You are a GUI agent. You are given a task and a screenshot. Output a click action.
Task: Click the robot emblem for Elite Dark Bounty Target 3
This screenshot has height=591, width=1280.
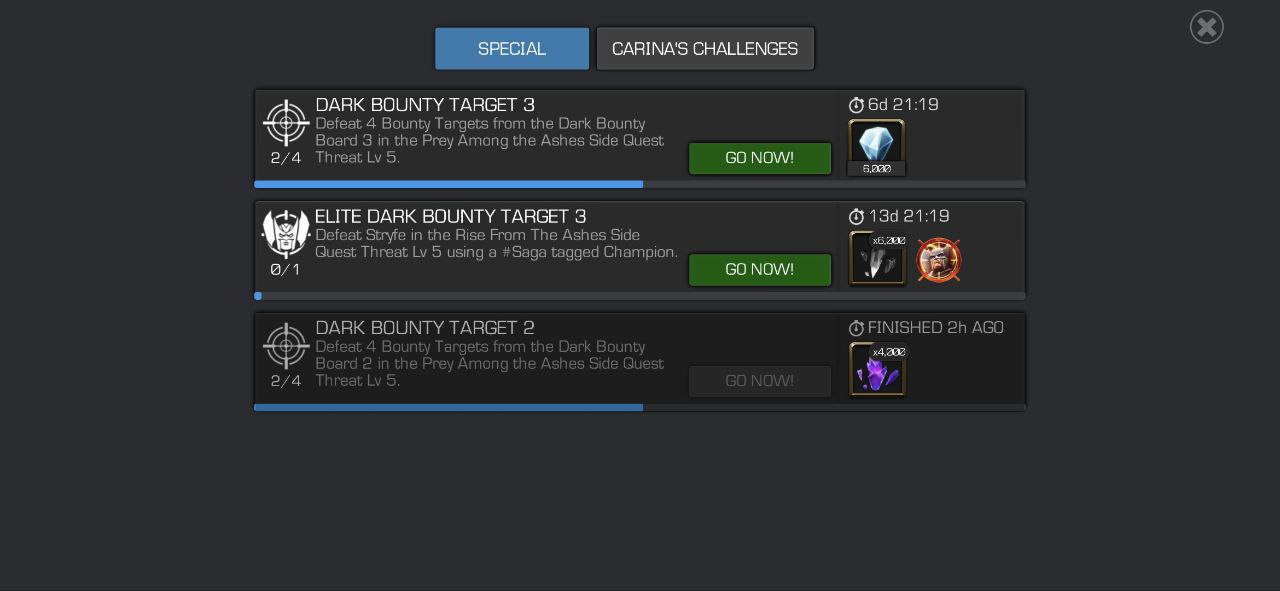pos(286,234)
